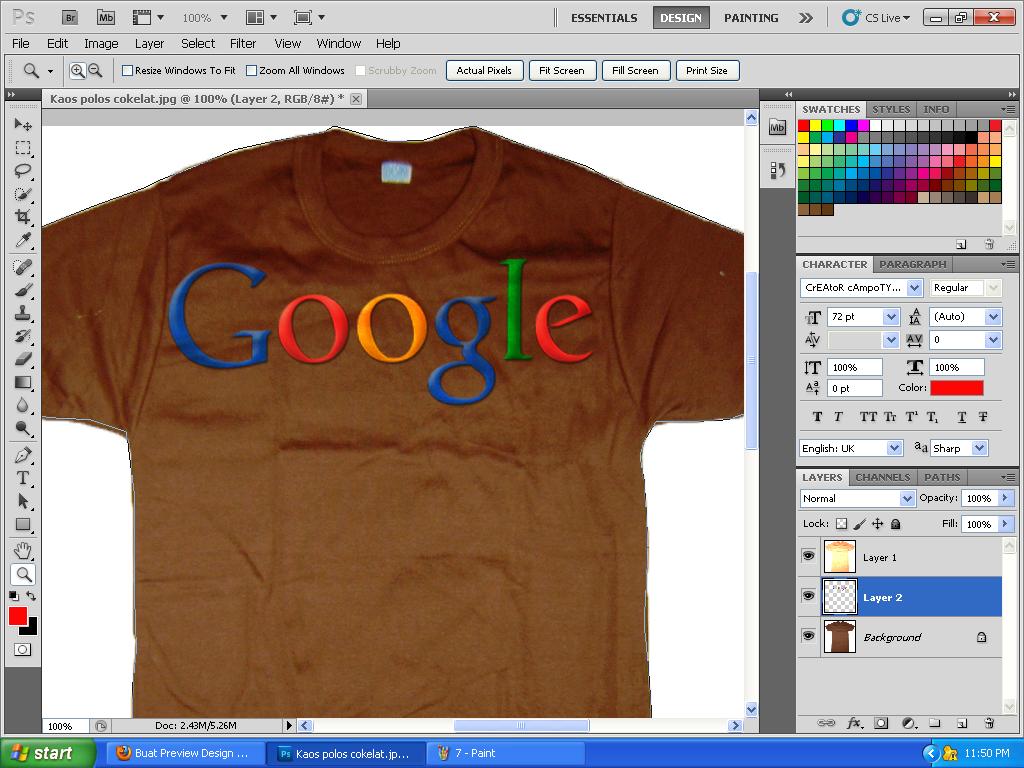The height and width of the screenshot is (768, 1024).
Task: Toggle Faux Bold text style
Action: pos(817,417)
